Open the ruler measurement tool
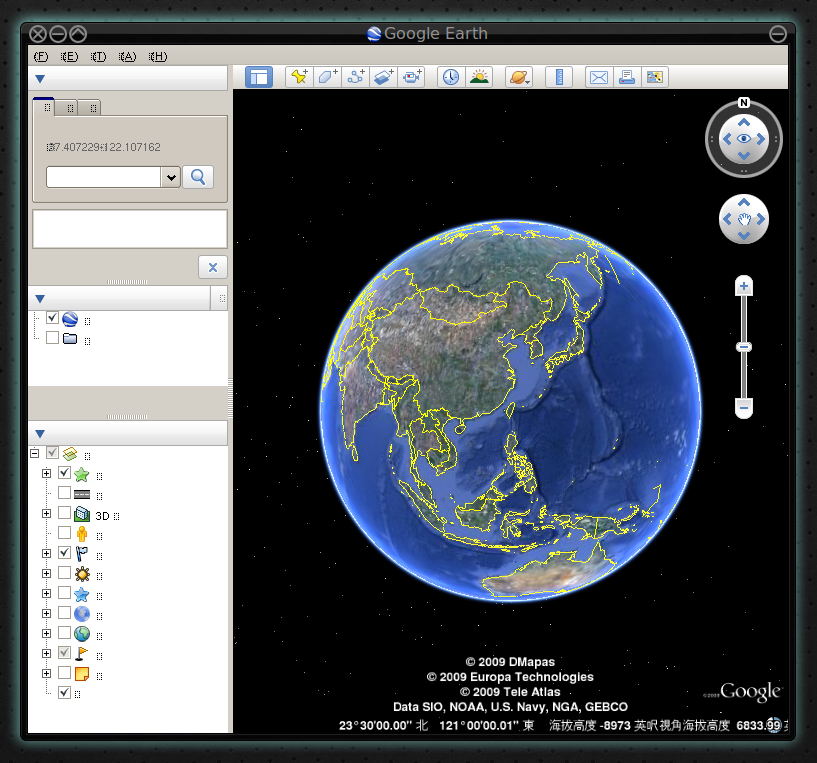 (559, 77)
